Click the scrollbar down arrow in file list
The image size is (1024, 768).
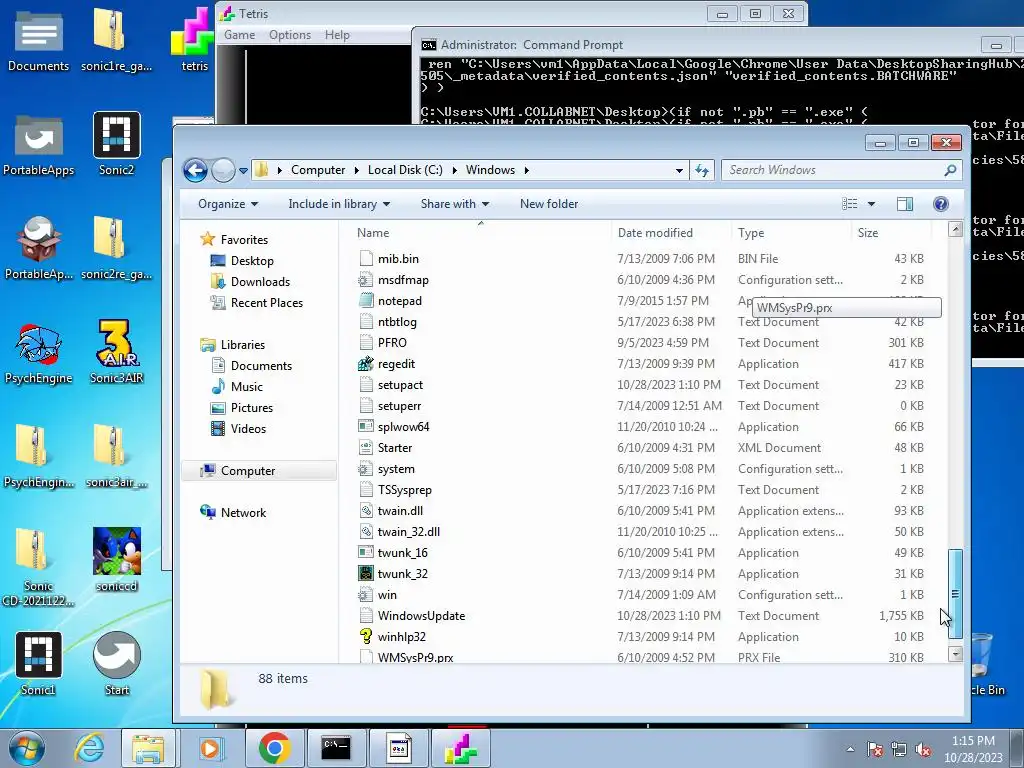[955, 654]
